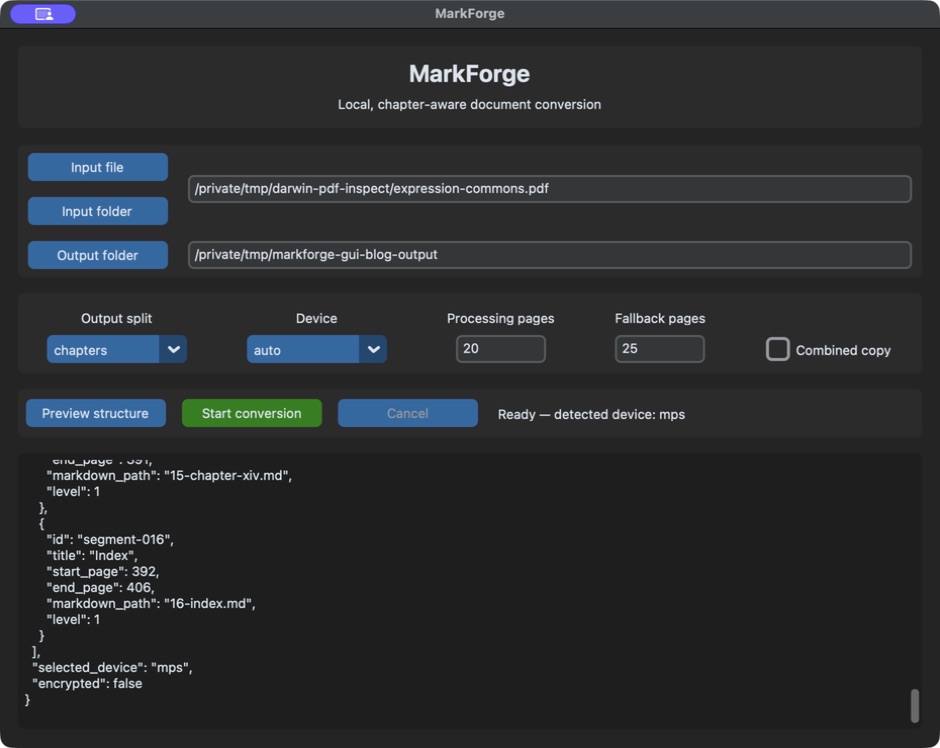Click the log line '"selected_device": "mps"'
Viewport: 940px width, 748px height.
pos(112,668)
